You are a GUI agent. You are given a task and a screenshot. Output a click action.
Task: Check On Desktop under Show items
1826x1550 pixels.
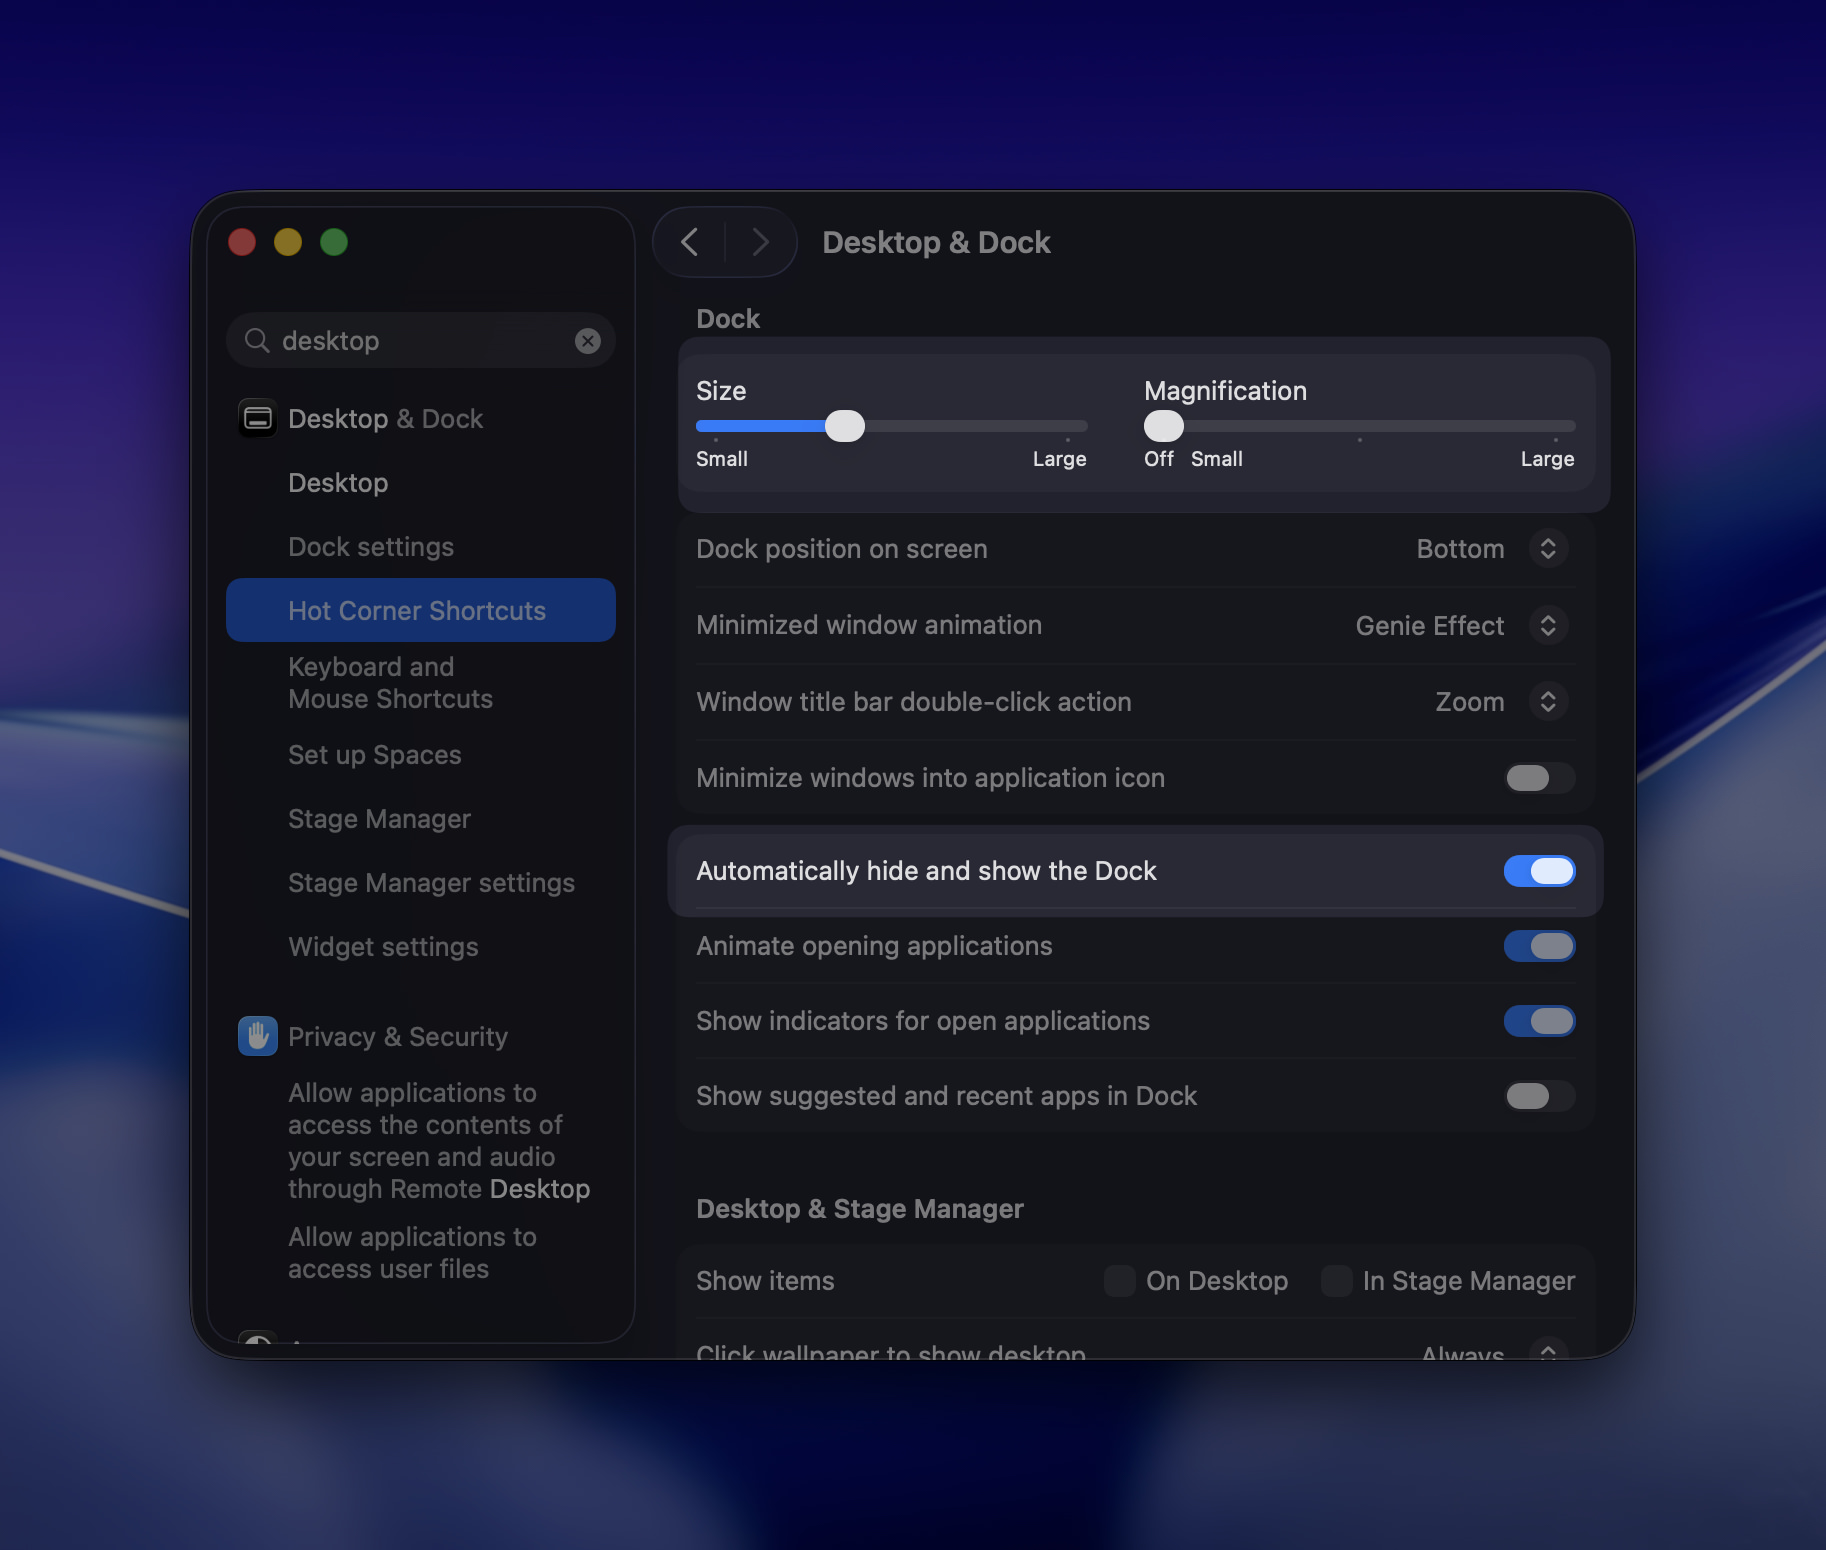click(1119, 1281)
